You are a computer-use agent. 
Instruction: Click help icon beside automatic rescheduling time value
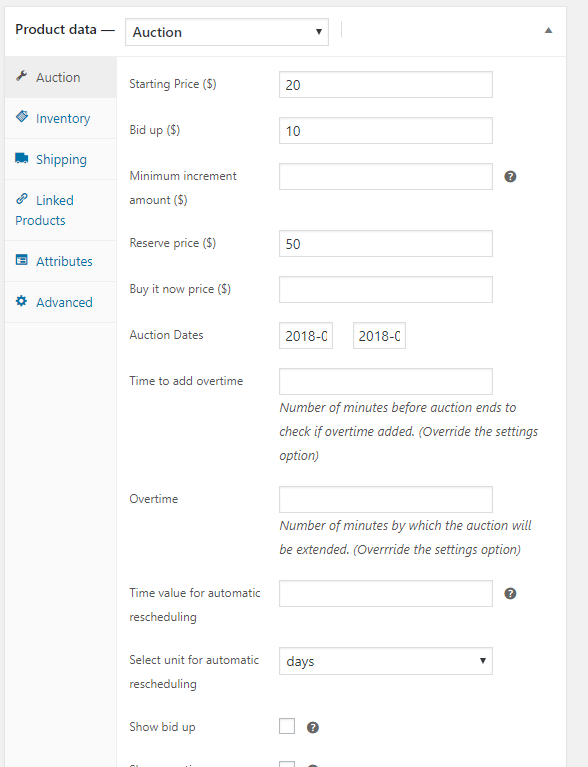pyautogui.click(x=510, y=593)
